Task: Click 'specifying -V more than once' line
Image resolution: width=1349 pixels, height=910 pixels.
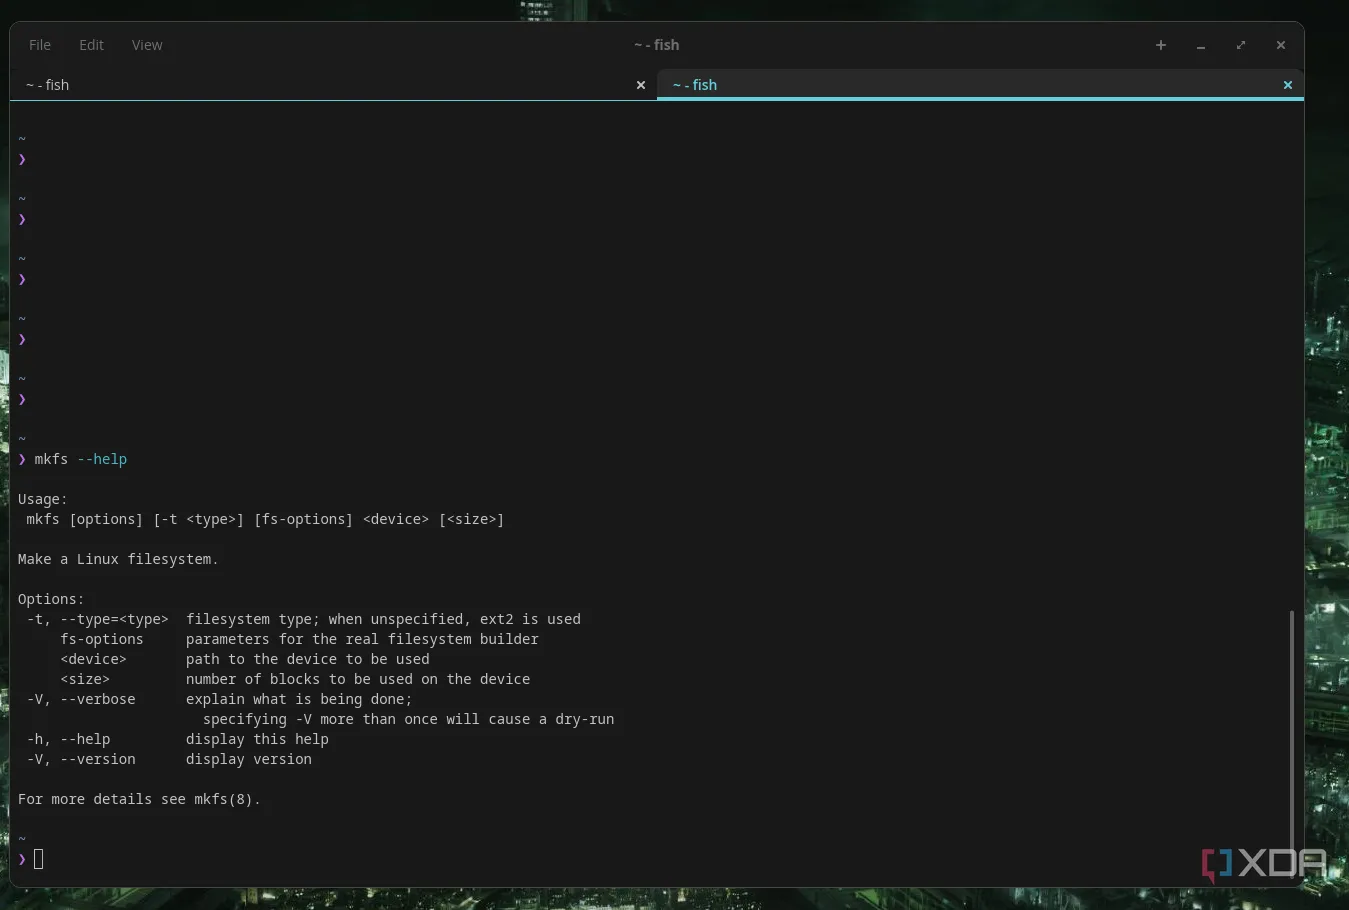Action: point(408,719)
